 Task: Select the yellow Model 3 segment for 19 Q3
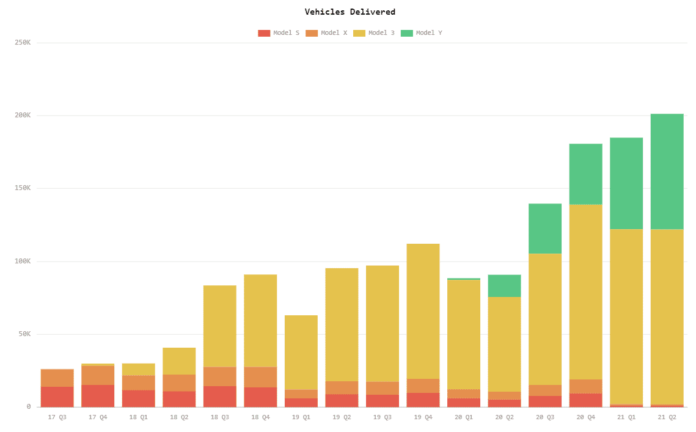coord(382,324)
